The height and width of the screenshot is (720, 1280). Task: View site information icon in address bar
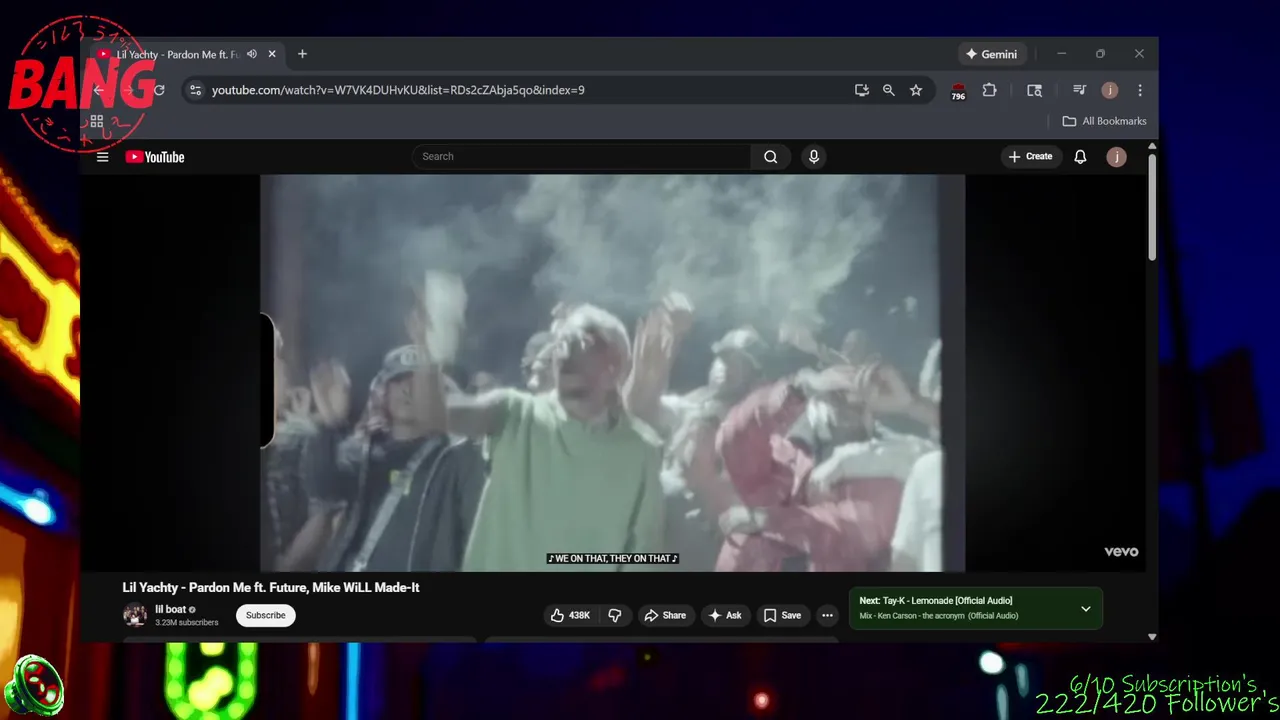195,90
